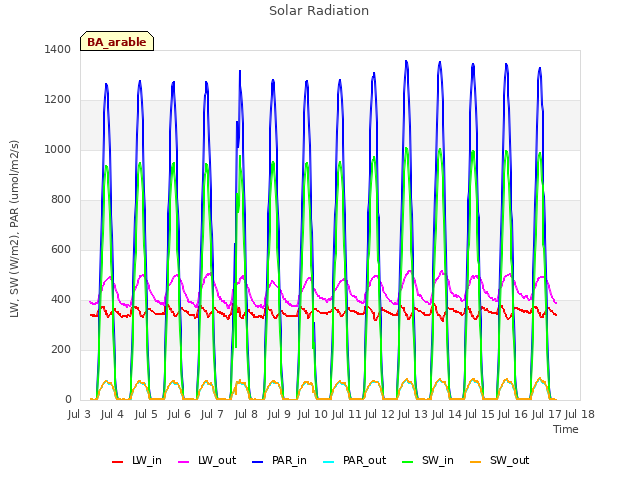Select the LW_in legend label
Screen dimensions: 640x480
point(147,460)
